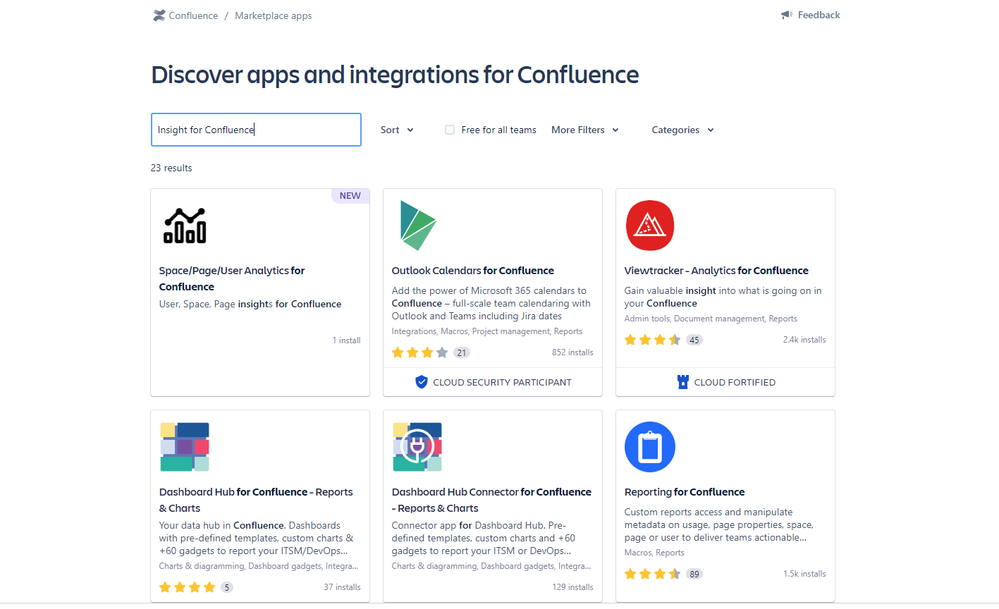This screenshot has height=609, width=999.
Task: Open Viewtracker - Analytics for Confluence title
Action: (716, 271)
